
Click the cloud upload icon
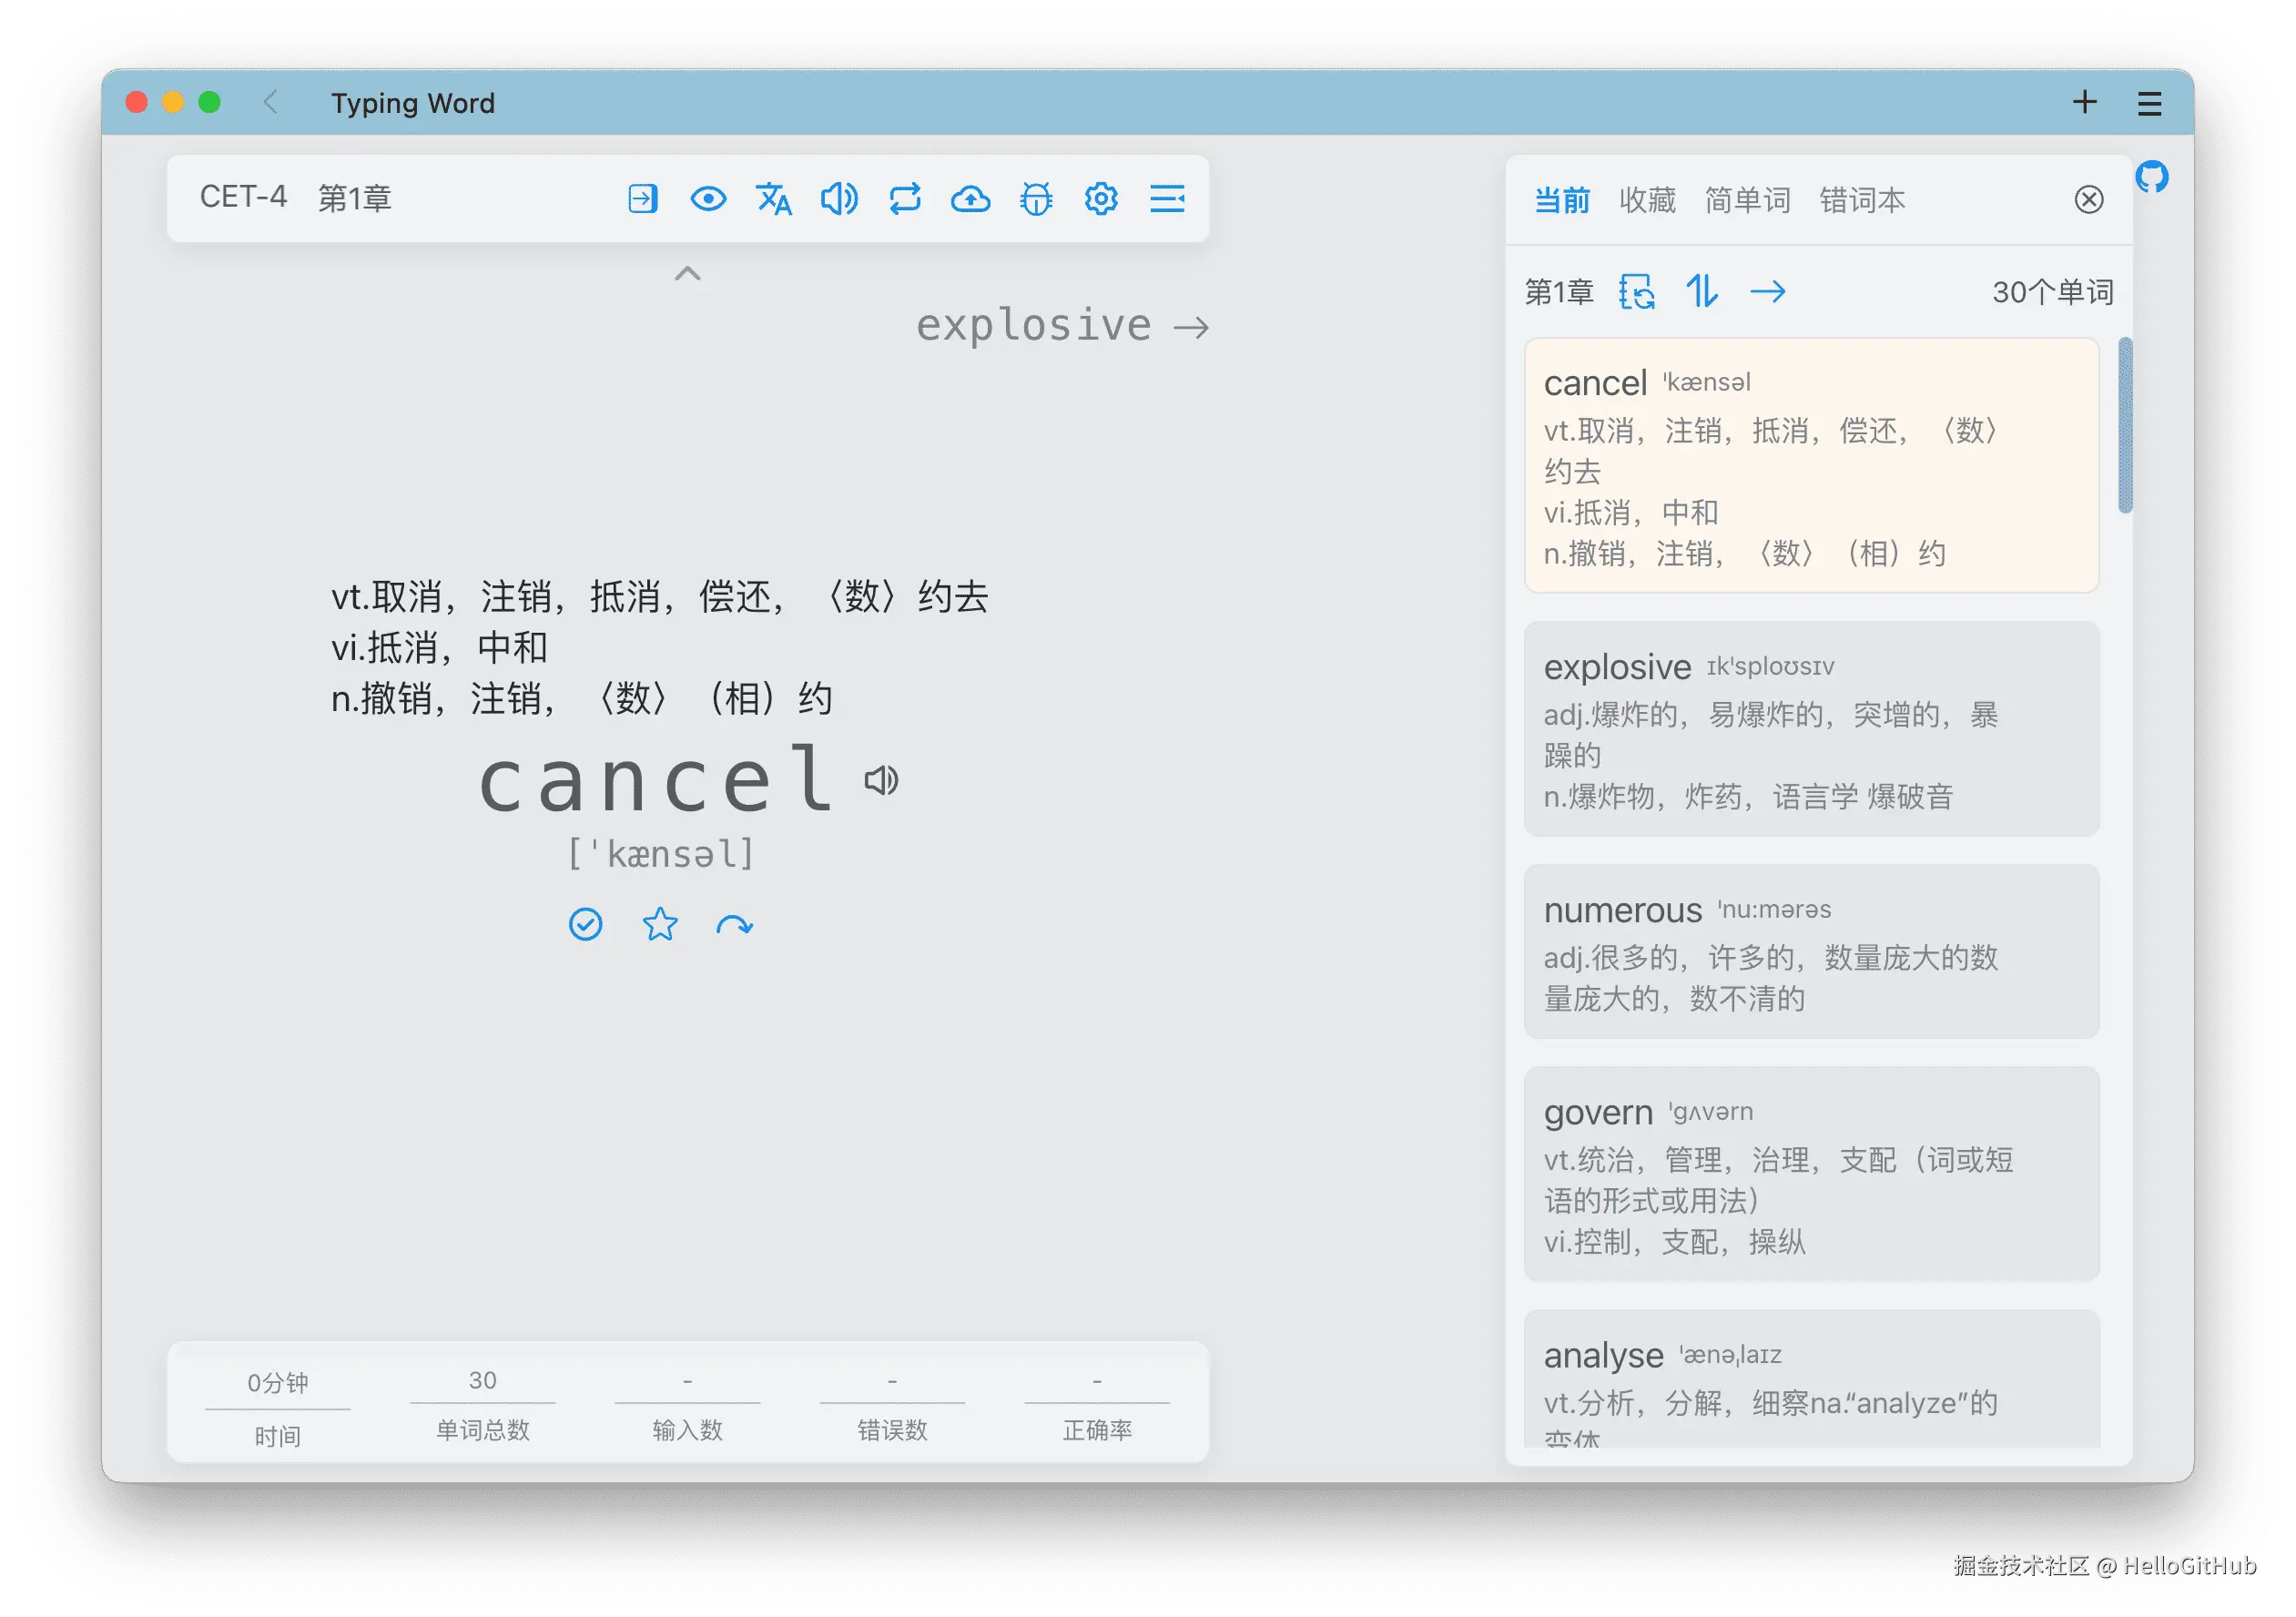coord(970,199)
